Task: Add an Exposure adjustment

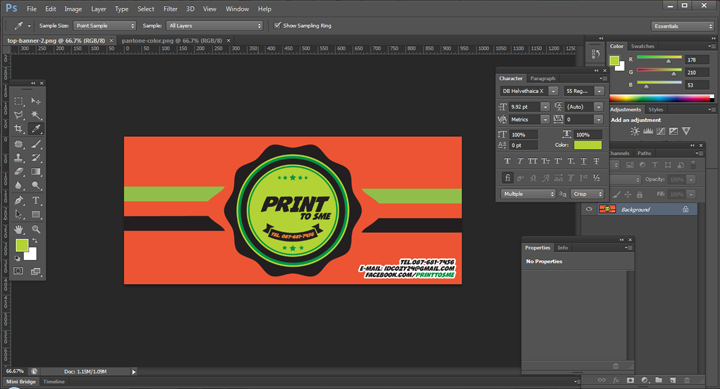Action: (673, 131)
